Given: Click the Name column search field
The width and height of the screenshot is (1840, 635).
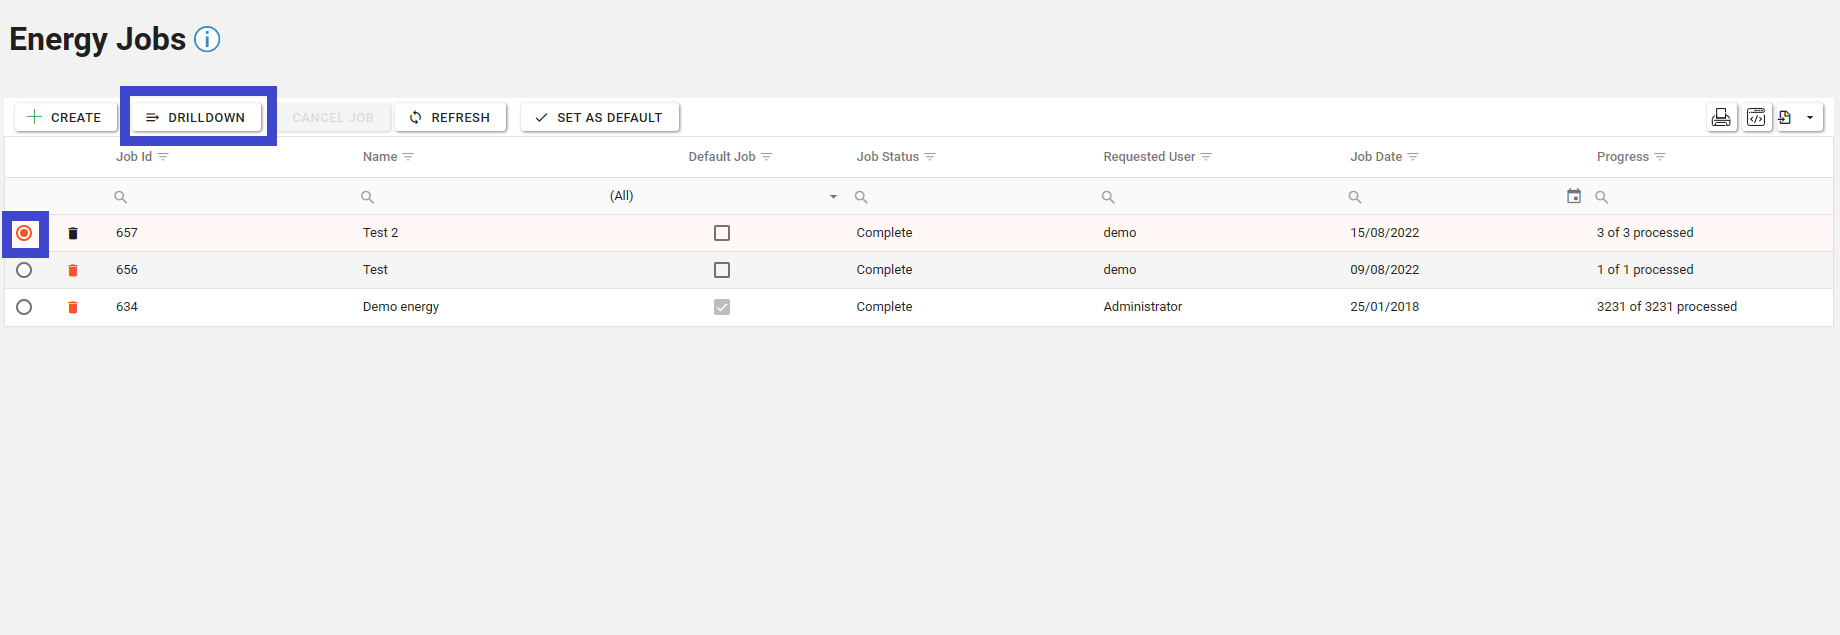Looking at the screenshot, I should [480, 197].
